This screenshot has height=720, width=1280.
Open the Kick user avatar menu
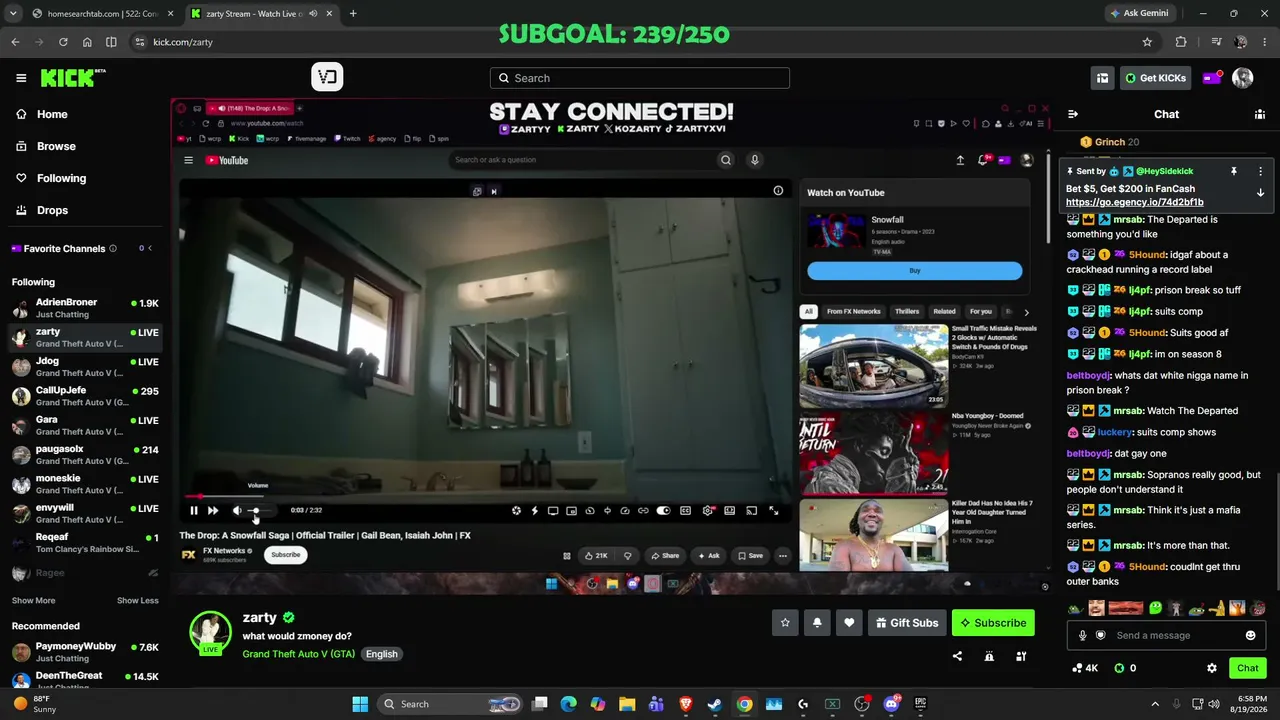(1243, 78)
